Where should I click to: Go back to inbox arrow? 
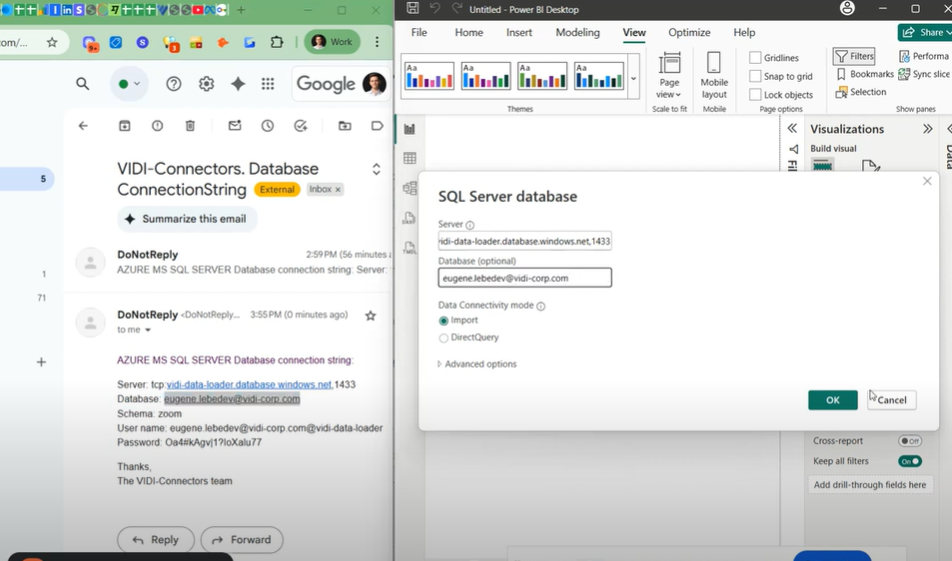pos(83,126)
